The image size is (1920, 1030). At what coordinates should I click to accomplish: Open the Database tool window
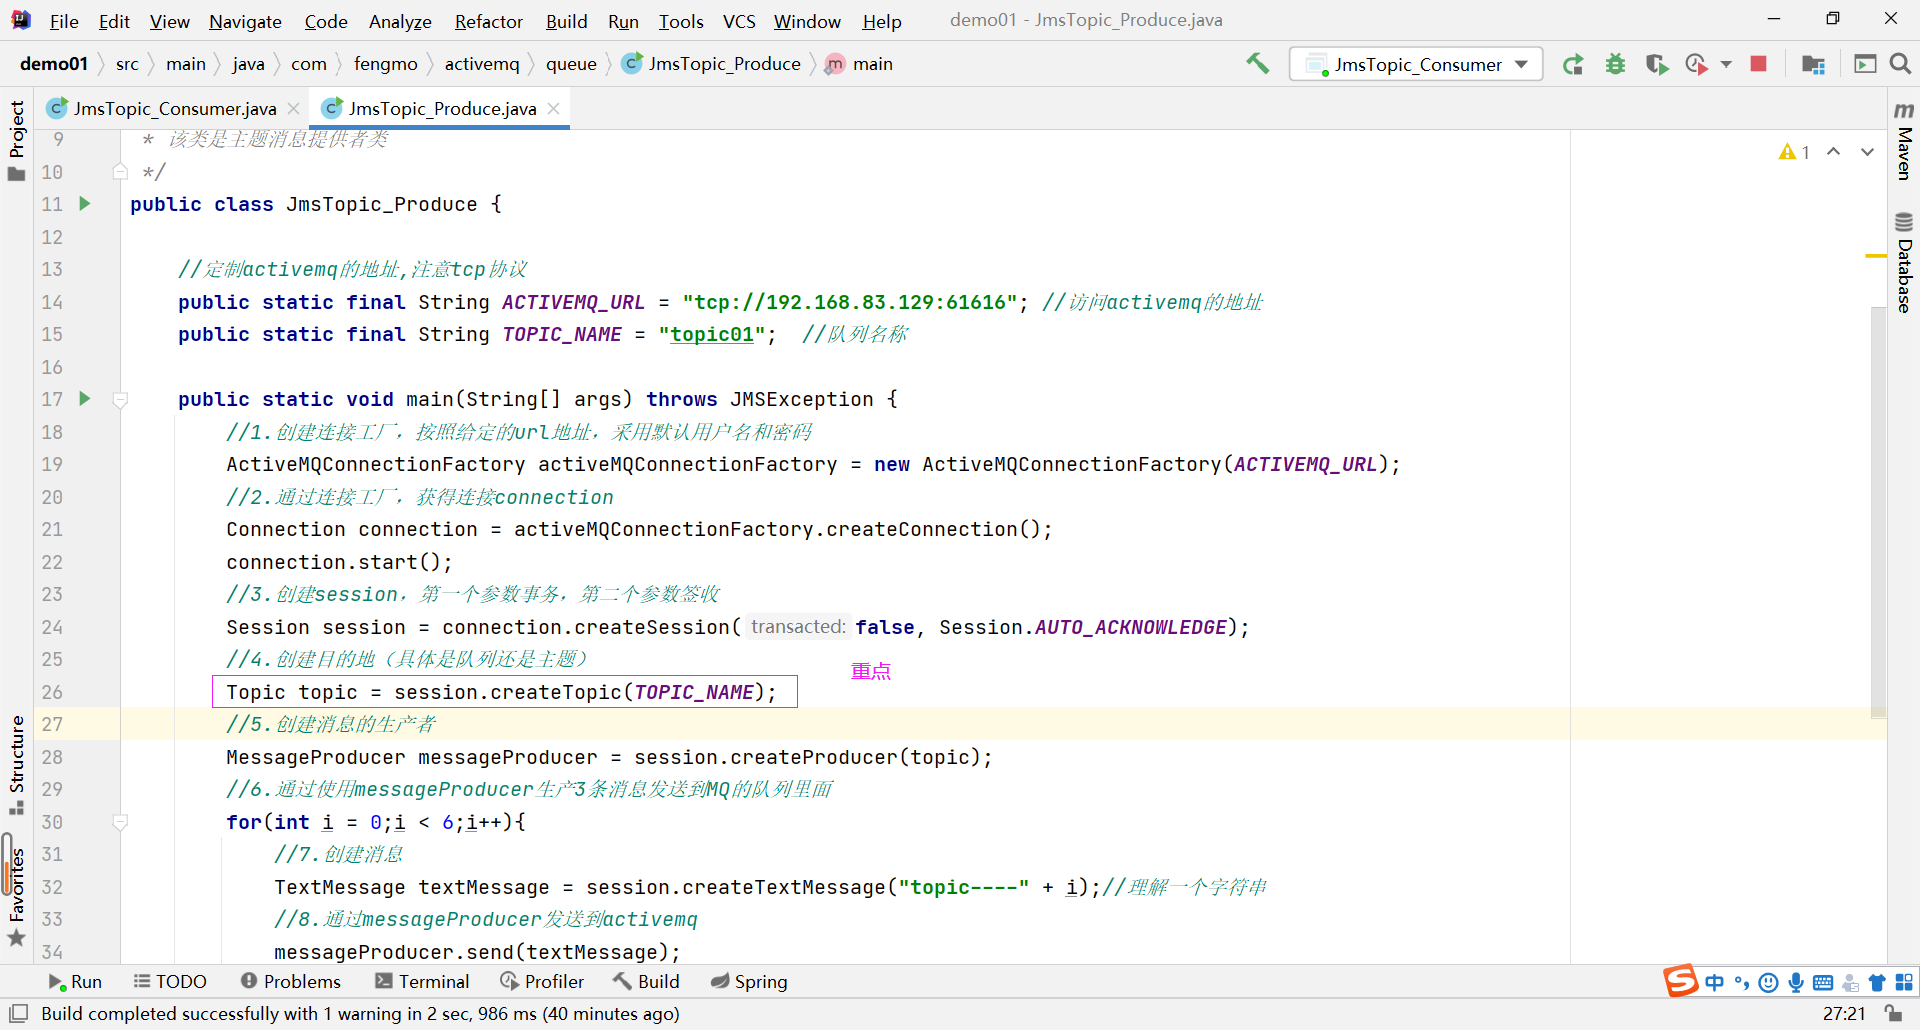(1904, 263)
